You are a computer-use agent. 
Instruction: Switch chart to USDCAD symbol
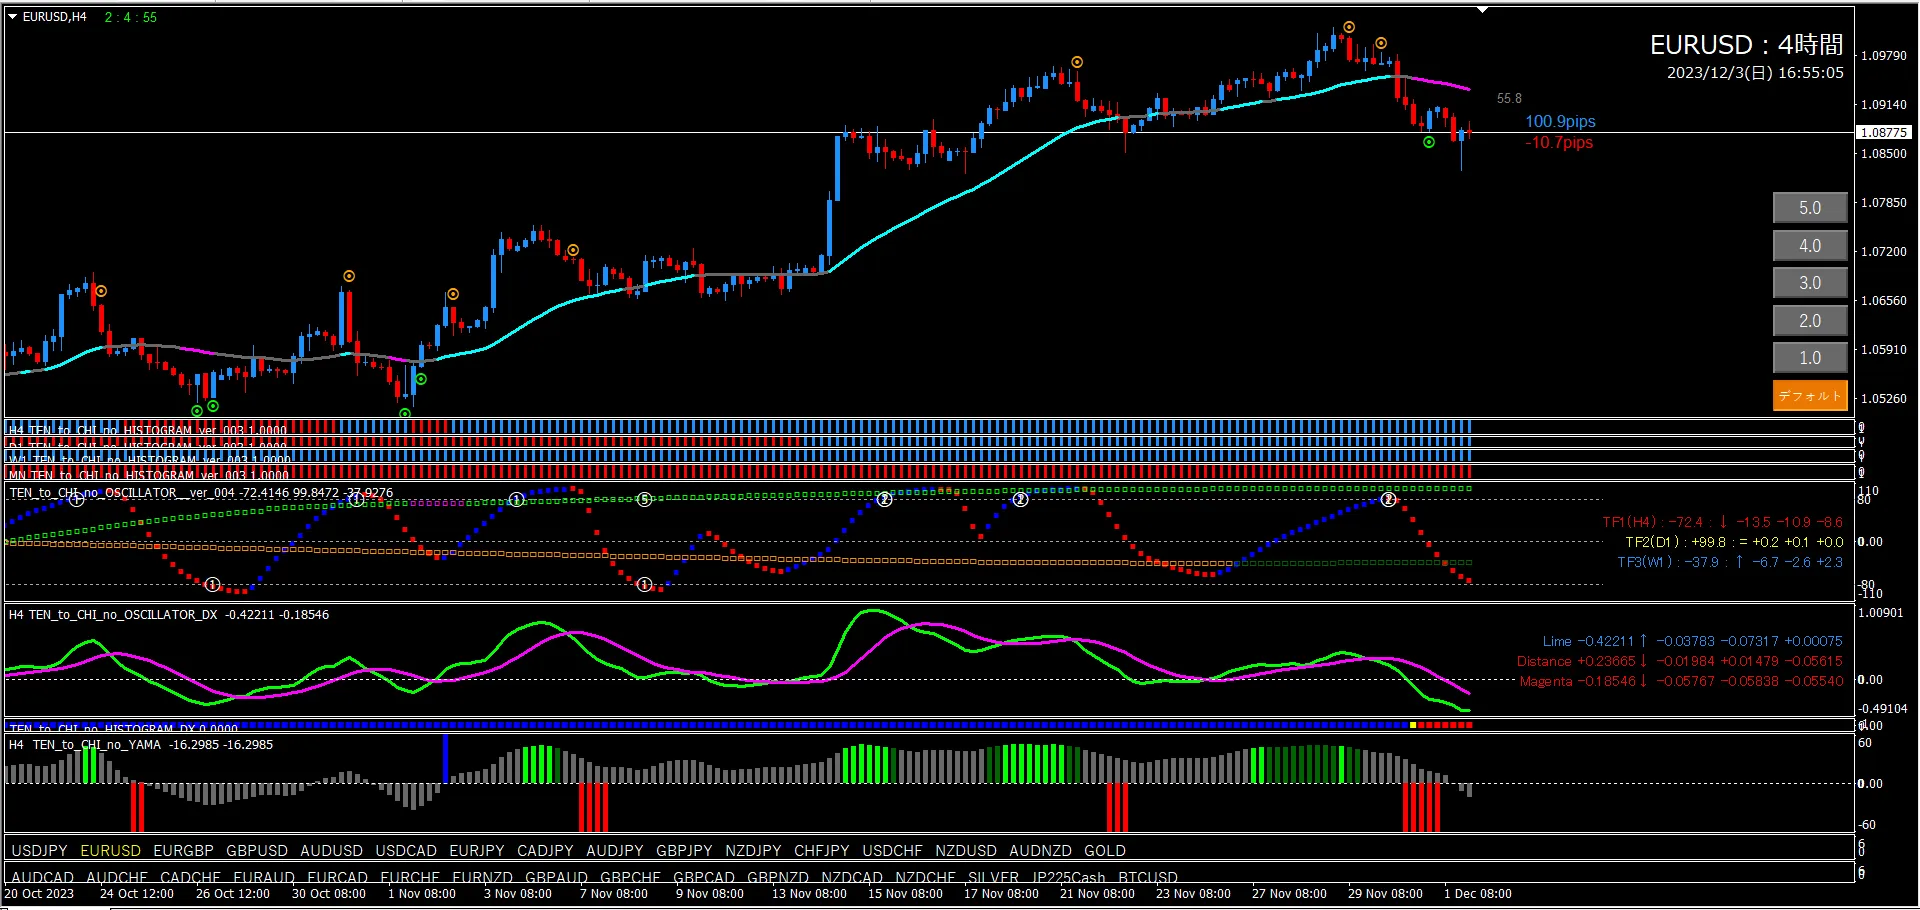pos(406,851)
